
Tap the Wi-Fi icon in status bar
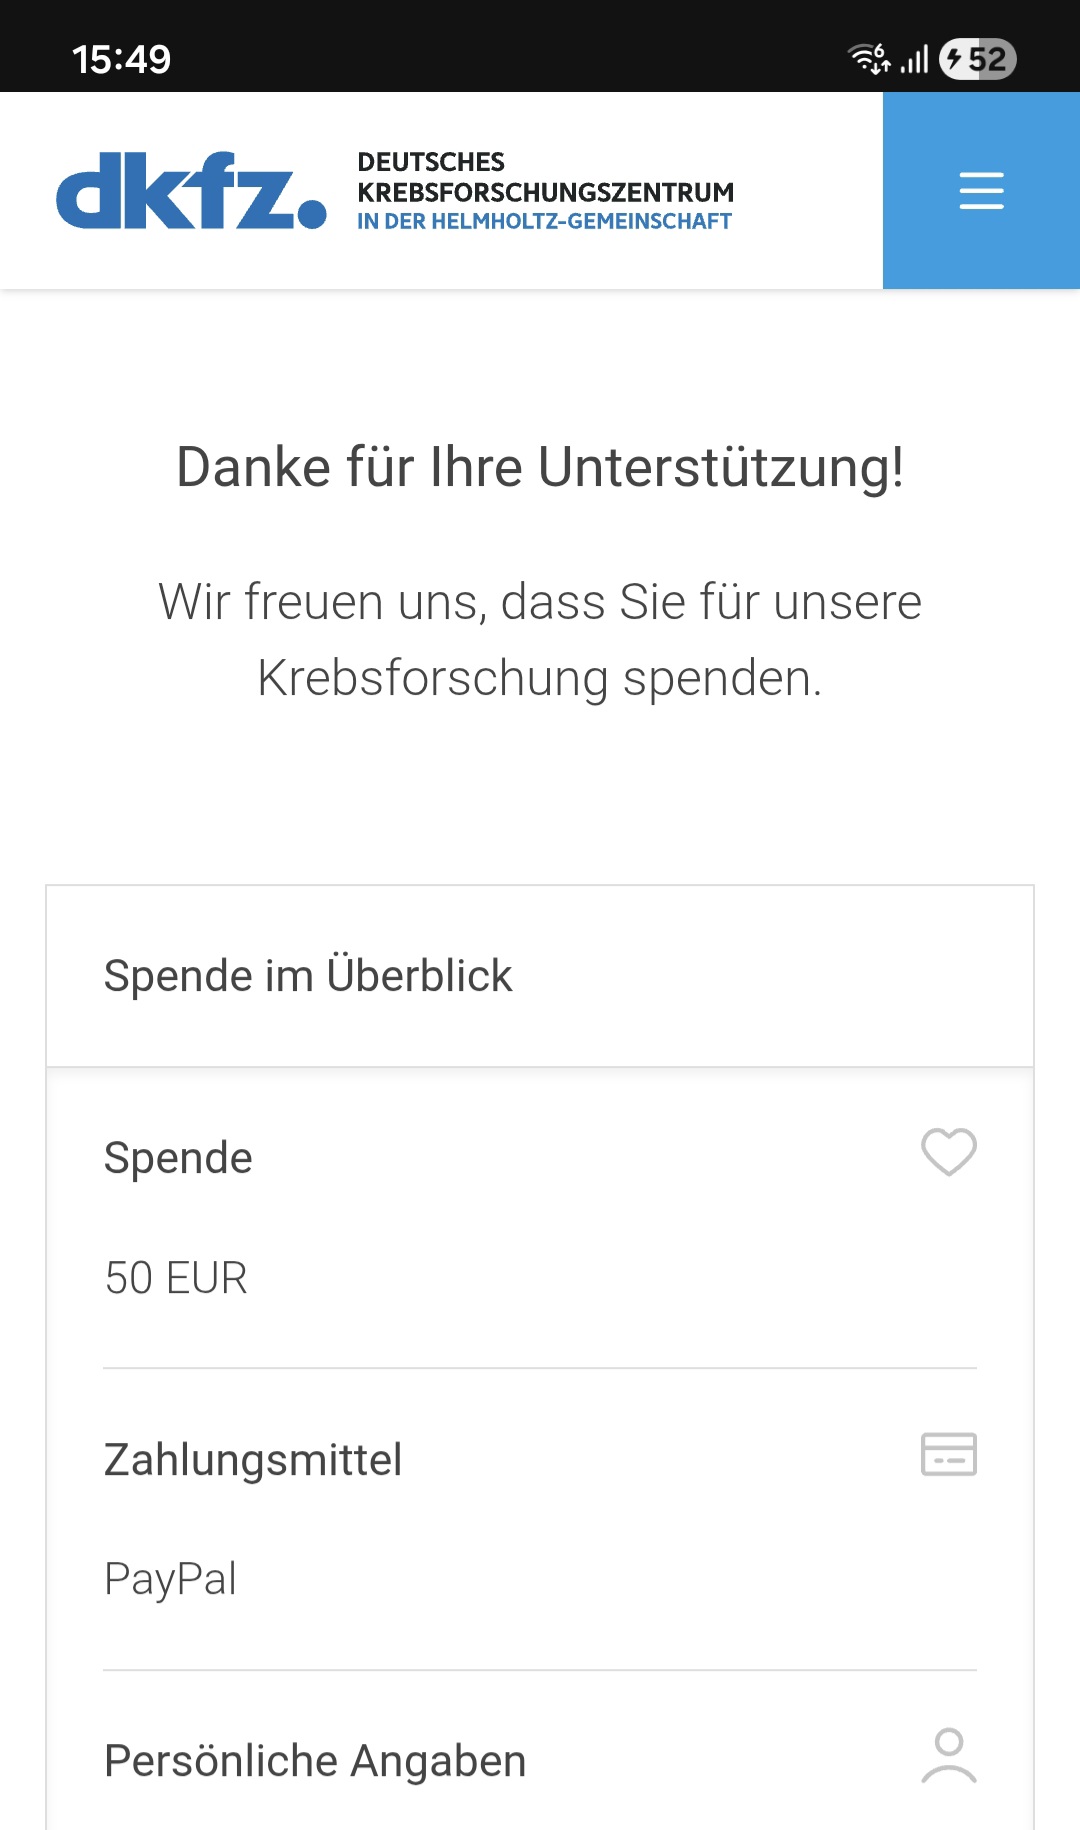point(869,59)
